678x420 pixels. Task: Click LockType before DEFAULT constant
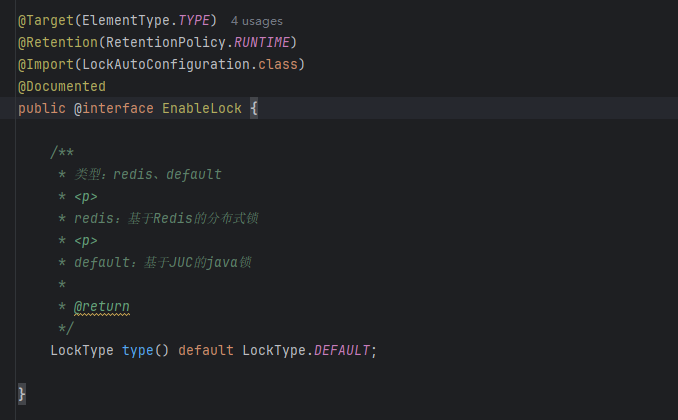[x=274, y=350]
